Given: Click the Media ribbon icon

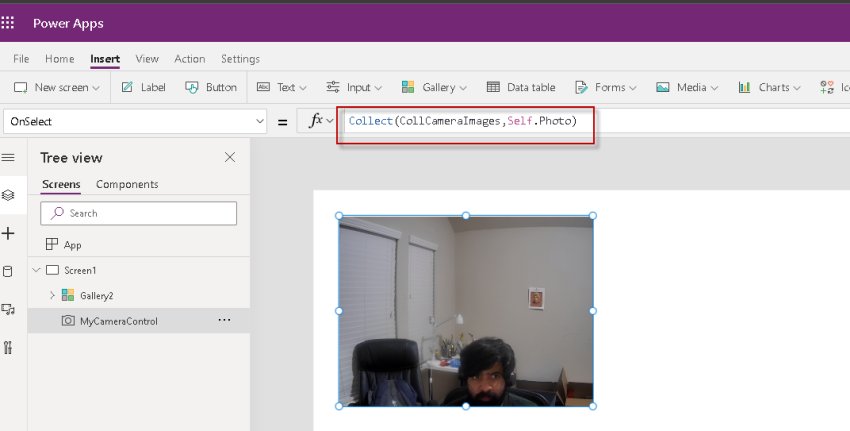Looking at the screenshot, I should tap(662, 87).
